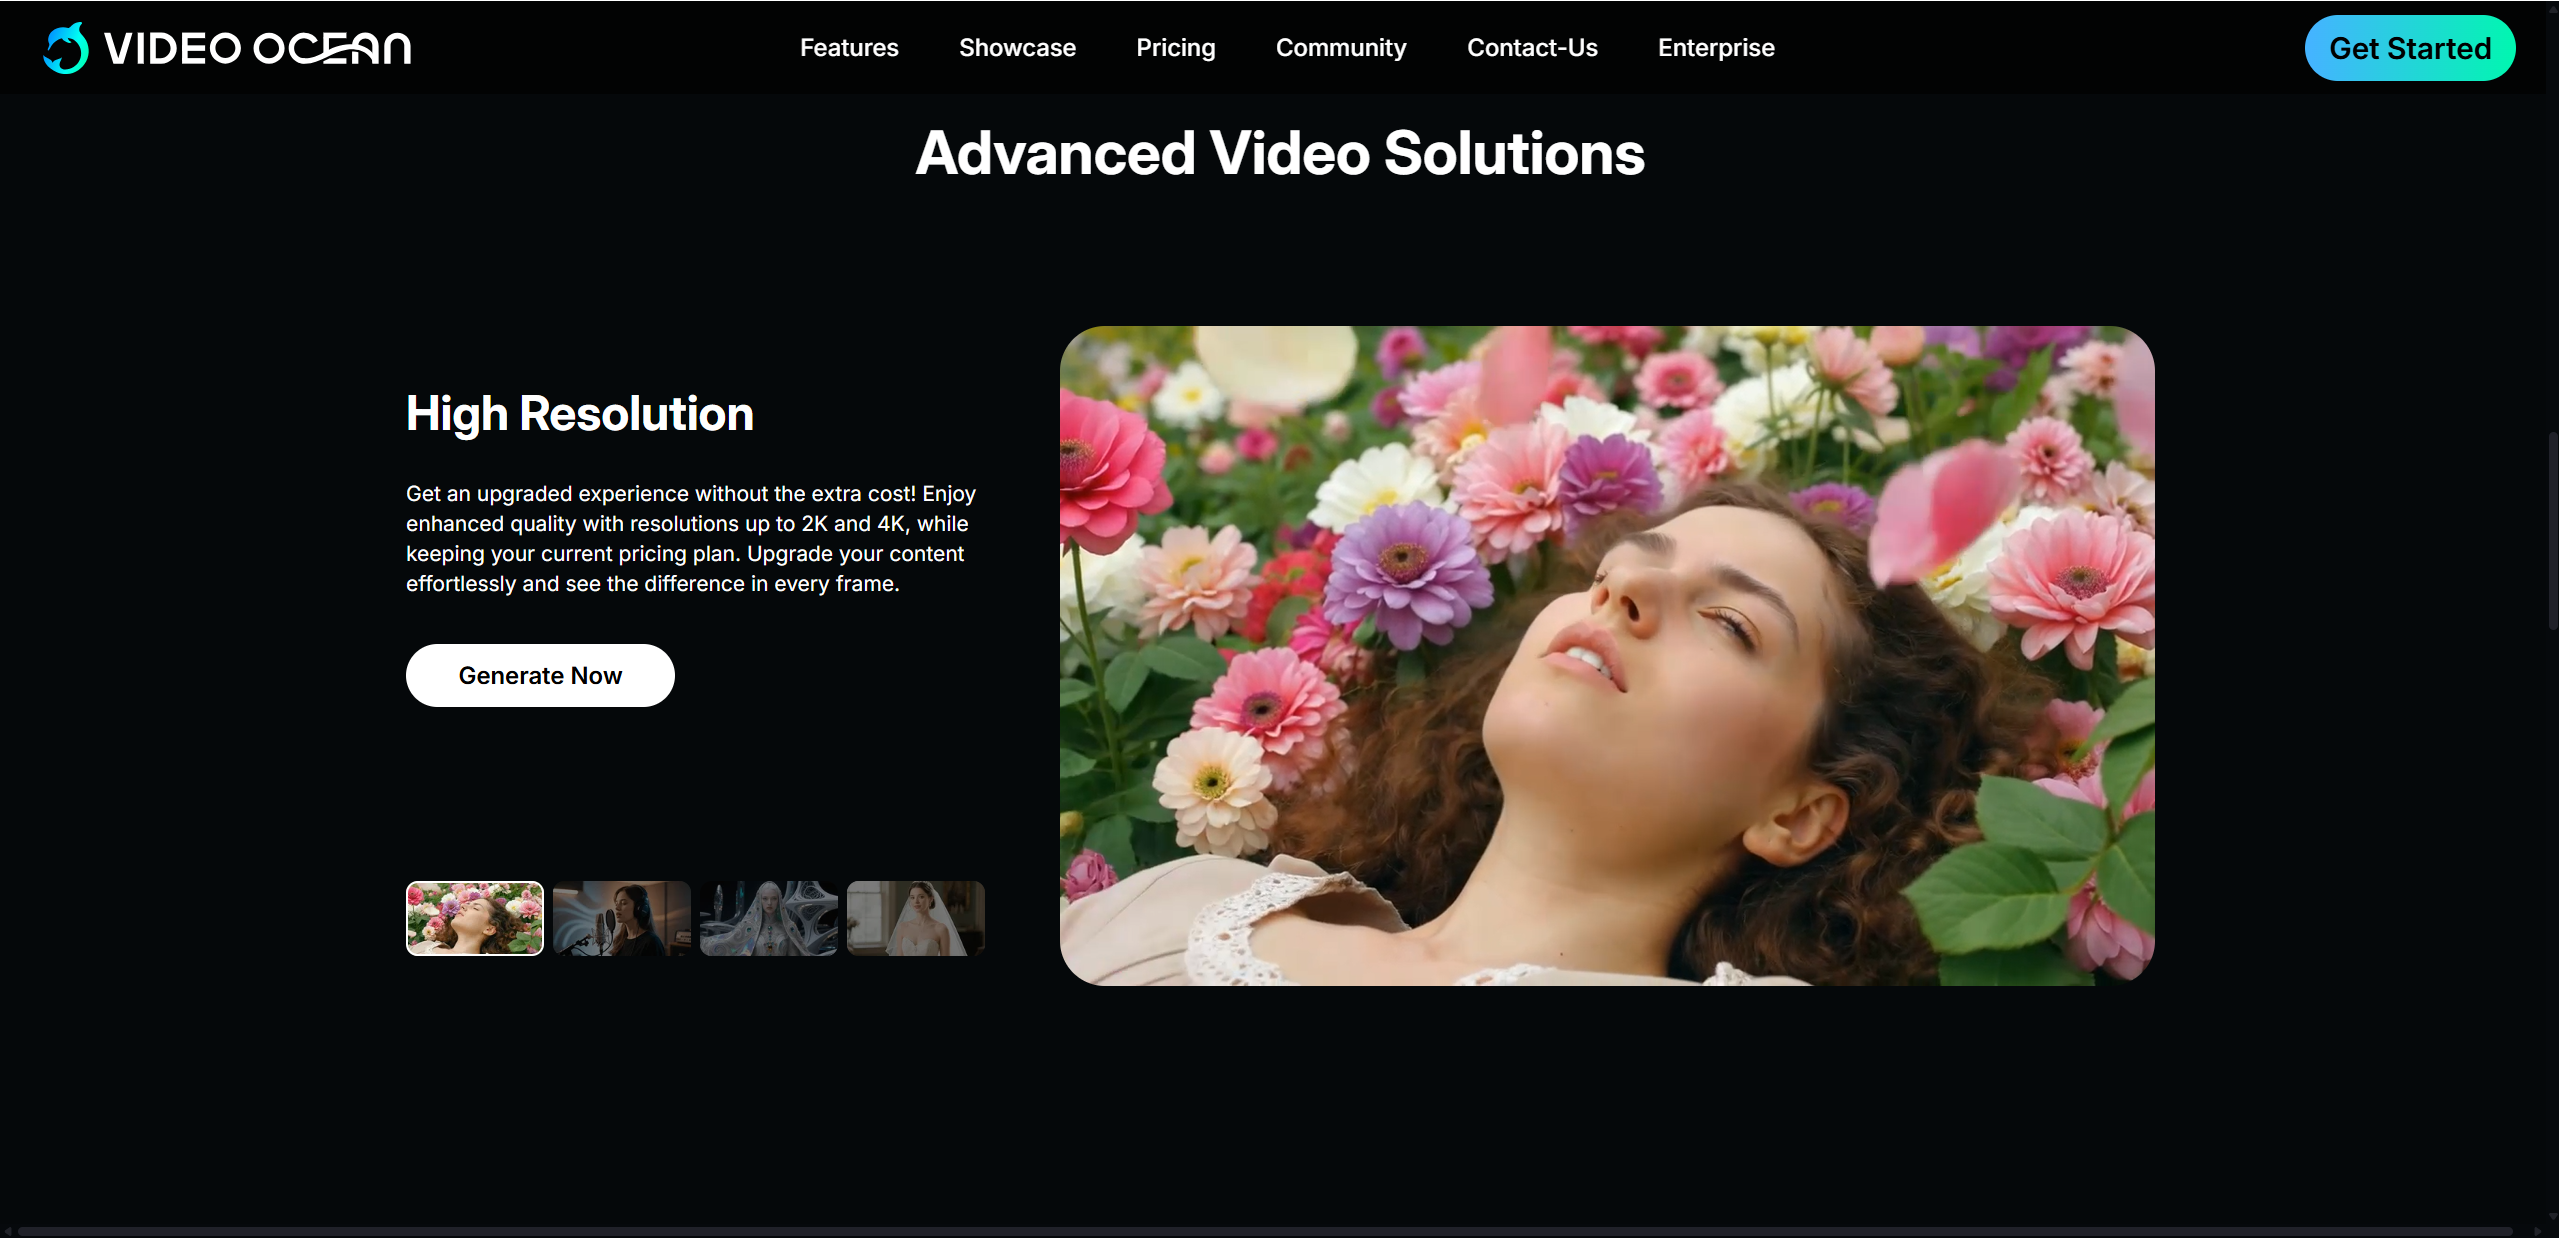Click the Generate Now button
Viewport: 2559px width, 1238px height.
[540, 676]
